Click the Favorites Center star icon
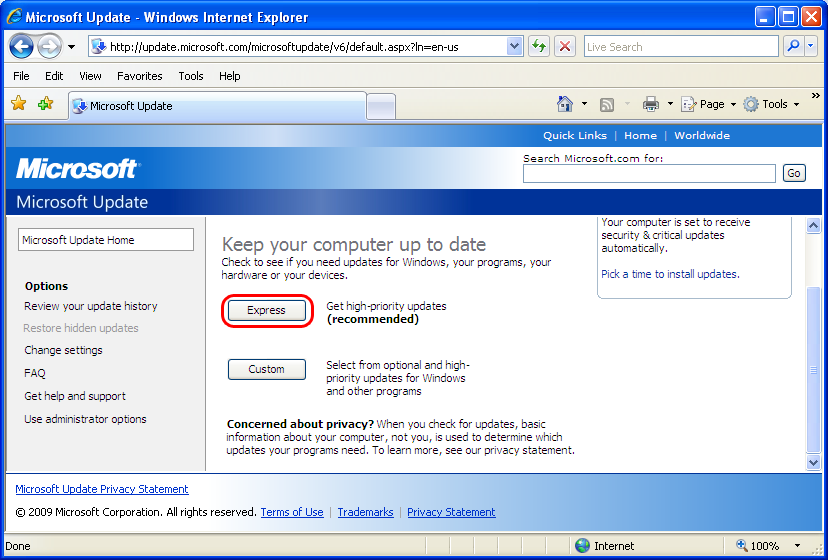Viewport: 828px width, 560px height. click(x=18, y=104)
